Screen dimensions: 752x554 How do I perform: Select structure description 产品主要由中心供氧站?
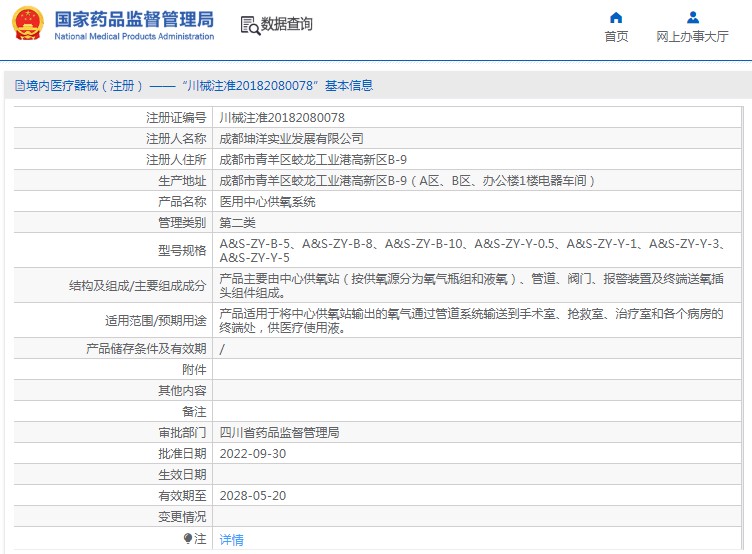(471, 285)
